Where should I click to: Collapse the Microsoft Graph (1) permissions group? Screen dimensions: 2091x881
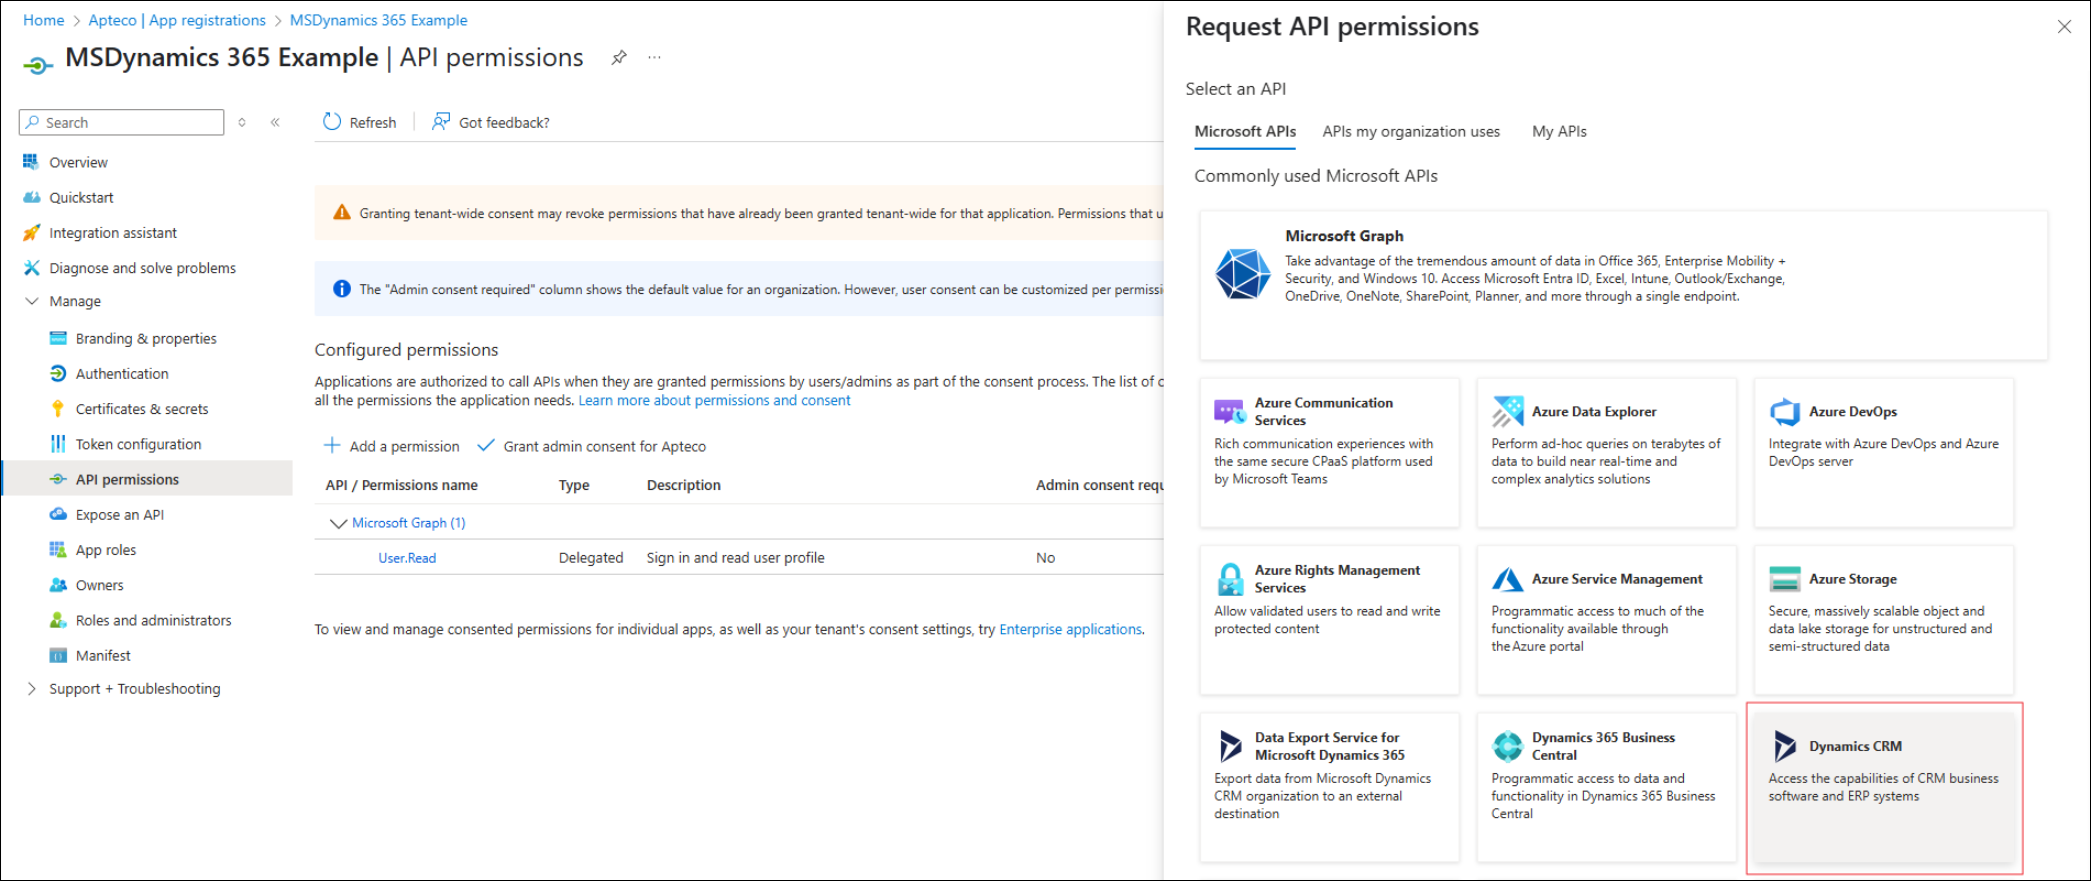(338, 523)
